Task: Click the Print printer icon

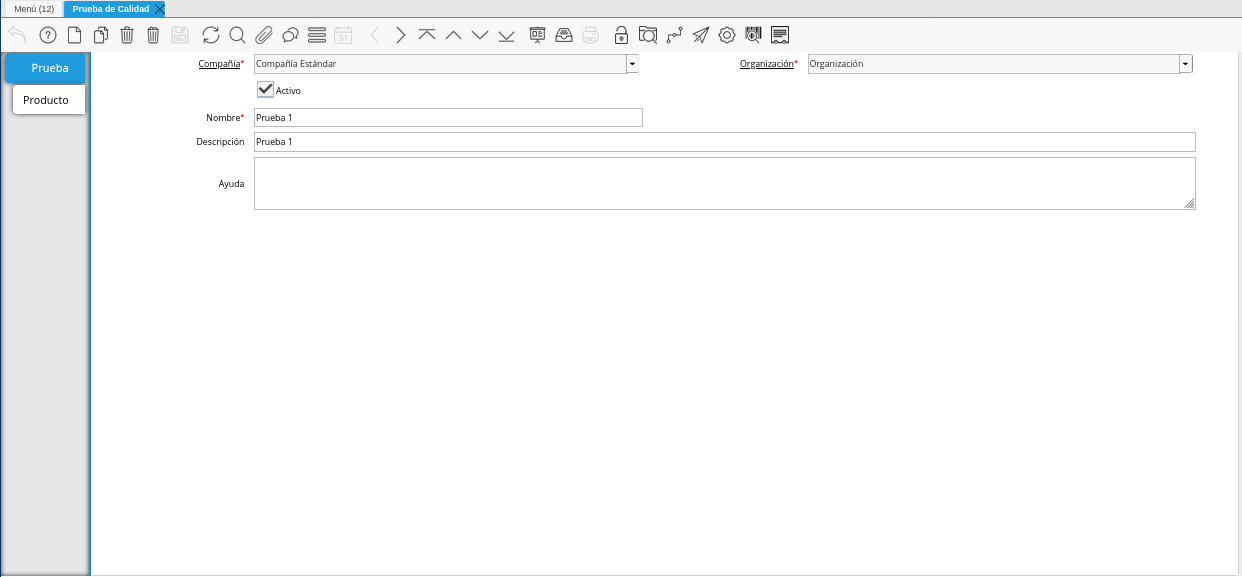Action: pos(591,35)
